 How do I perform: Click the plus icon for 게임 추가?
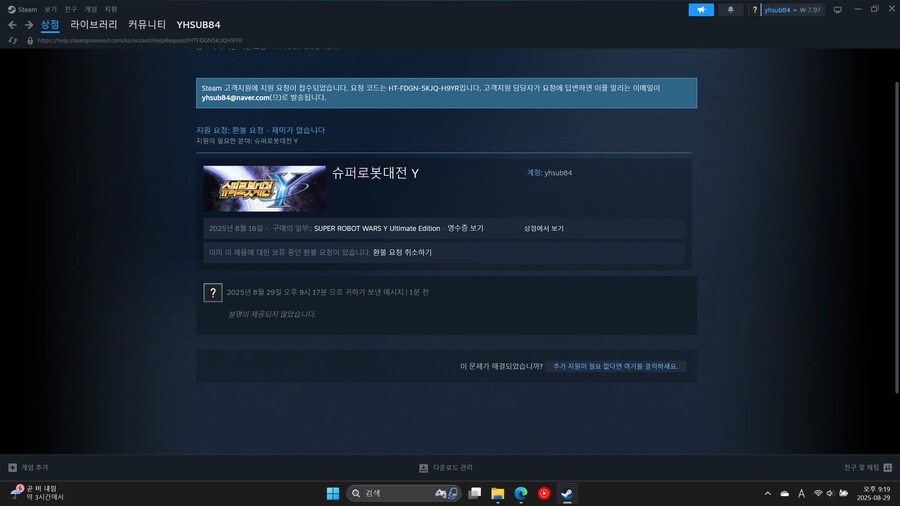point(13,468)
